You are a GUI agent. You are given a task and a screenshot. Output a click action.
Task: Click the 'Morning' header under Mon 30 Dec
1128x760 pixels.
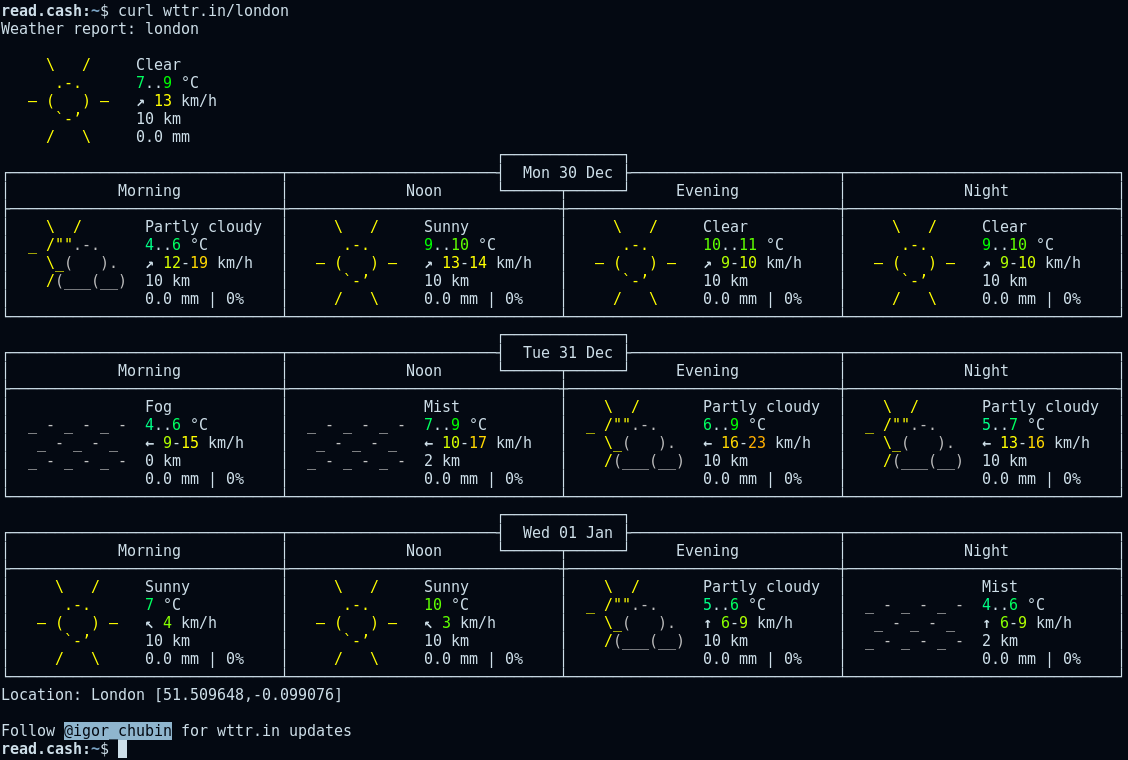click(x=149, y=191)
